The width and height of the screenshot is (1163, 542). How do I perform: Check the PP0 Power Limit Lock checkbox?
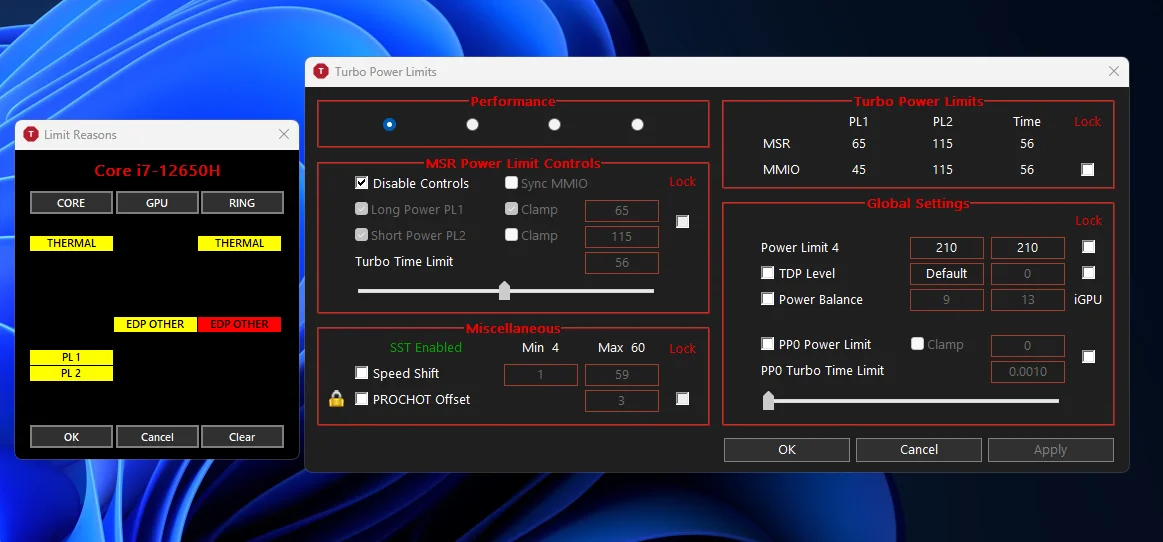[1088, 357]
